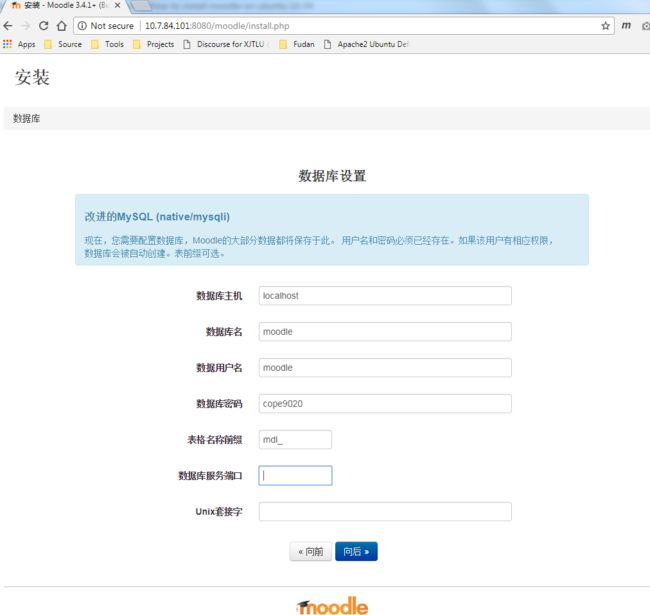
Task: Click the database name field showing moodle
Action: click(x=385, y=332)
